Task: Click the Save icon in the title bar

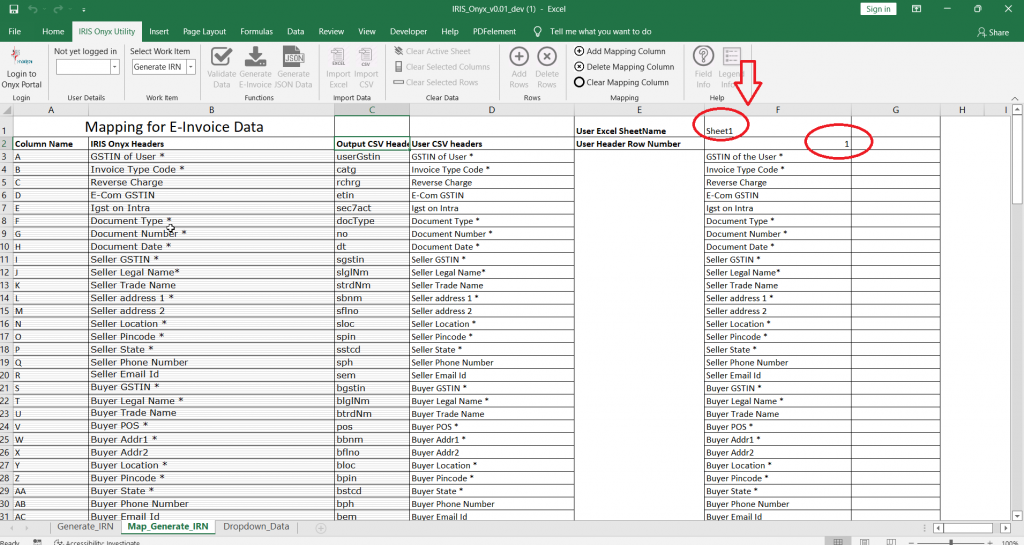Action: [x=14, y=9]
